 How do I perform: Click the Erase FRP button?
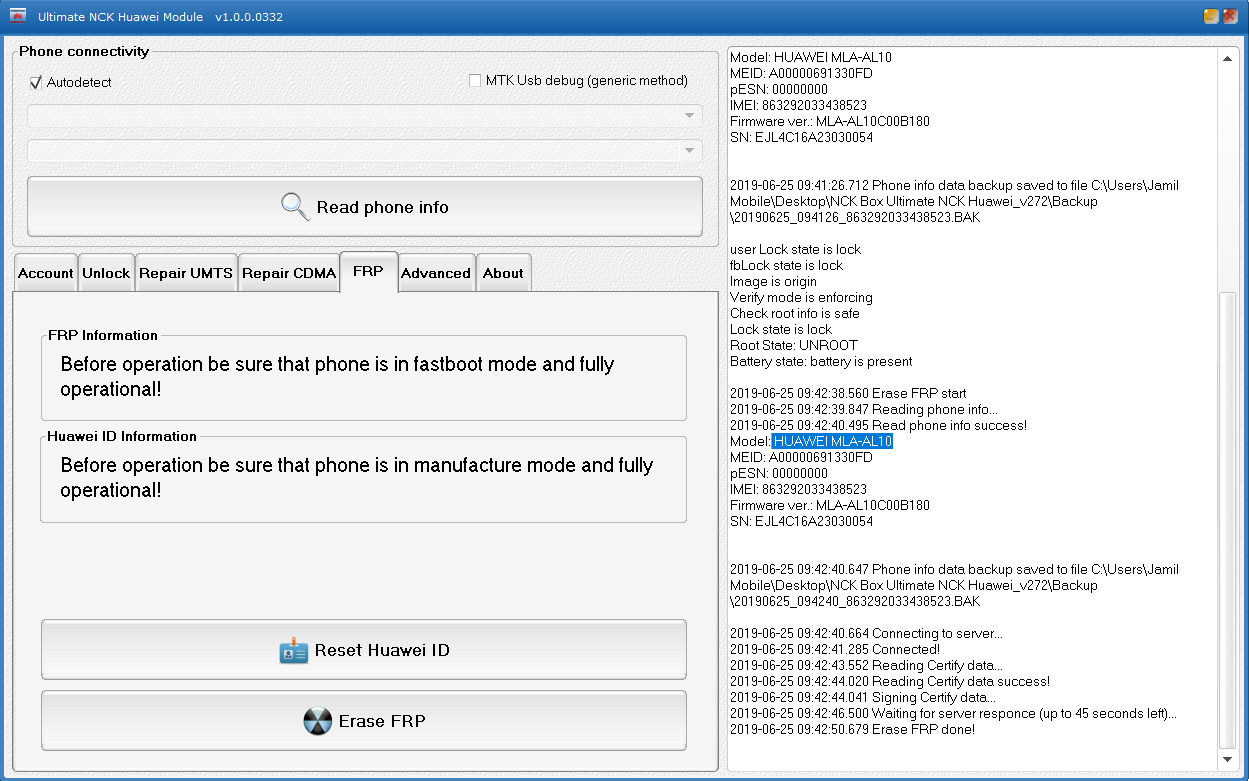pyautogui.click(x=364, y=721)
